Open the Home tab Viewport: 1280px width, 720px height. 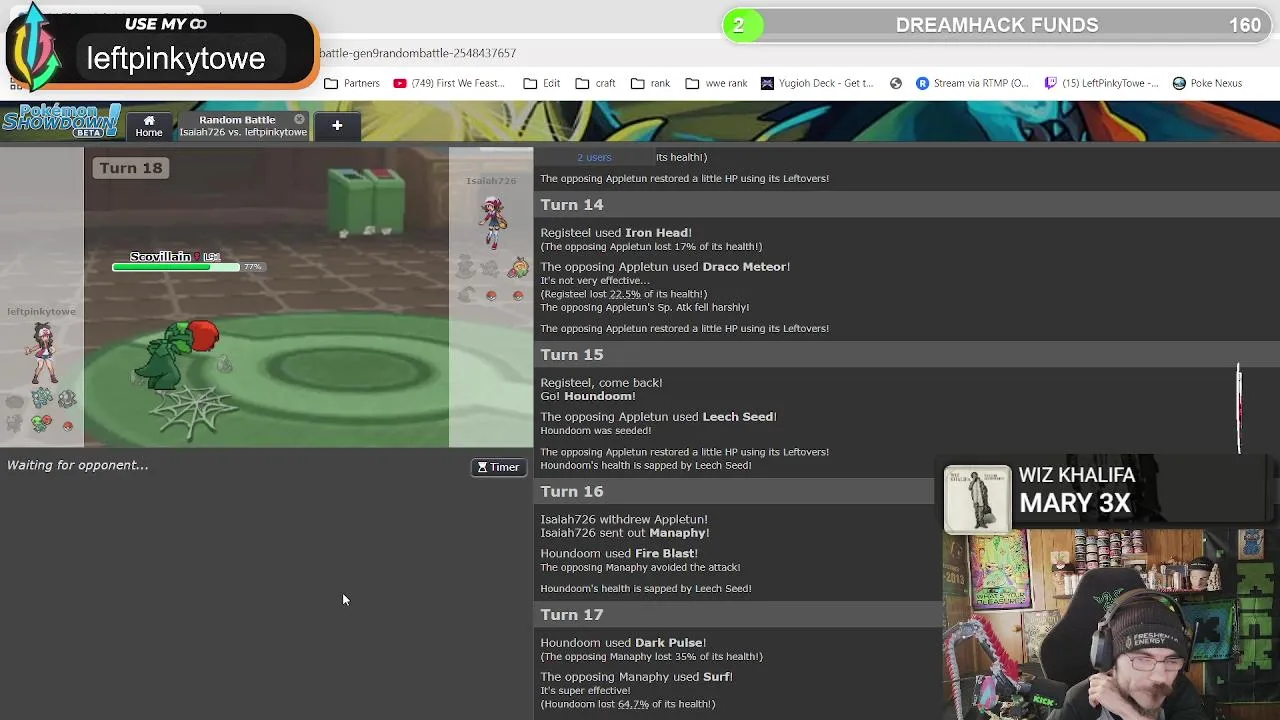[149, 126]
